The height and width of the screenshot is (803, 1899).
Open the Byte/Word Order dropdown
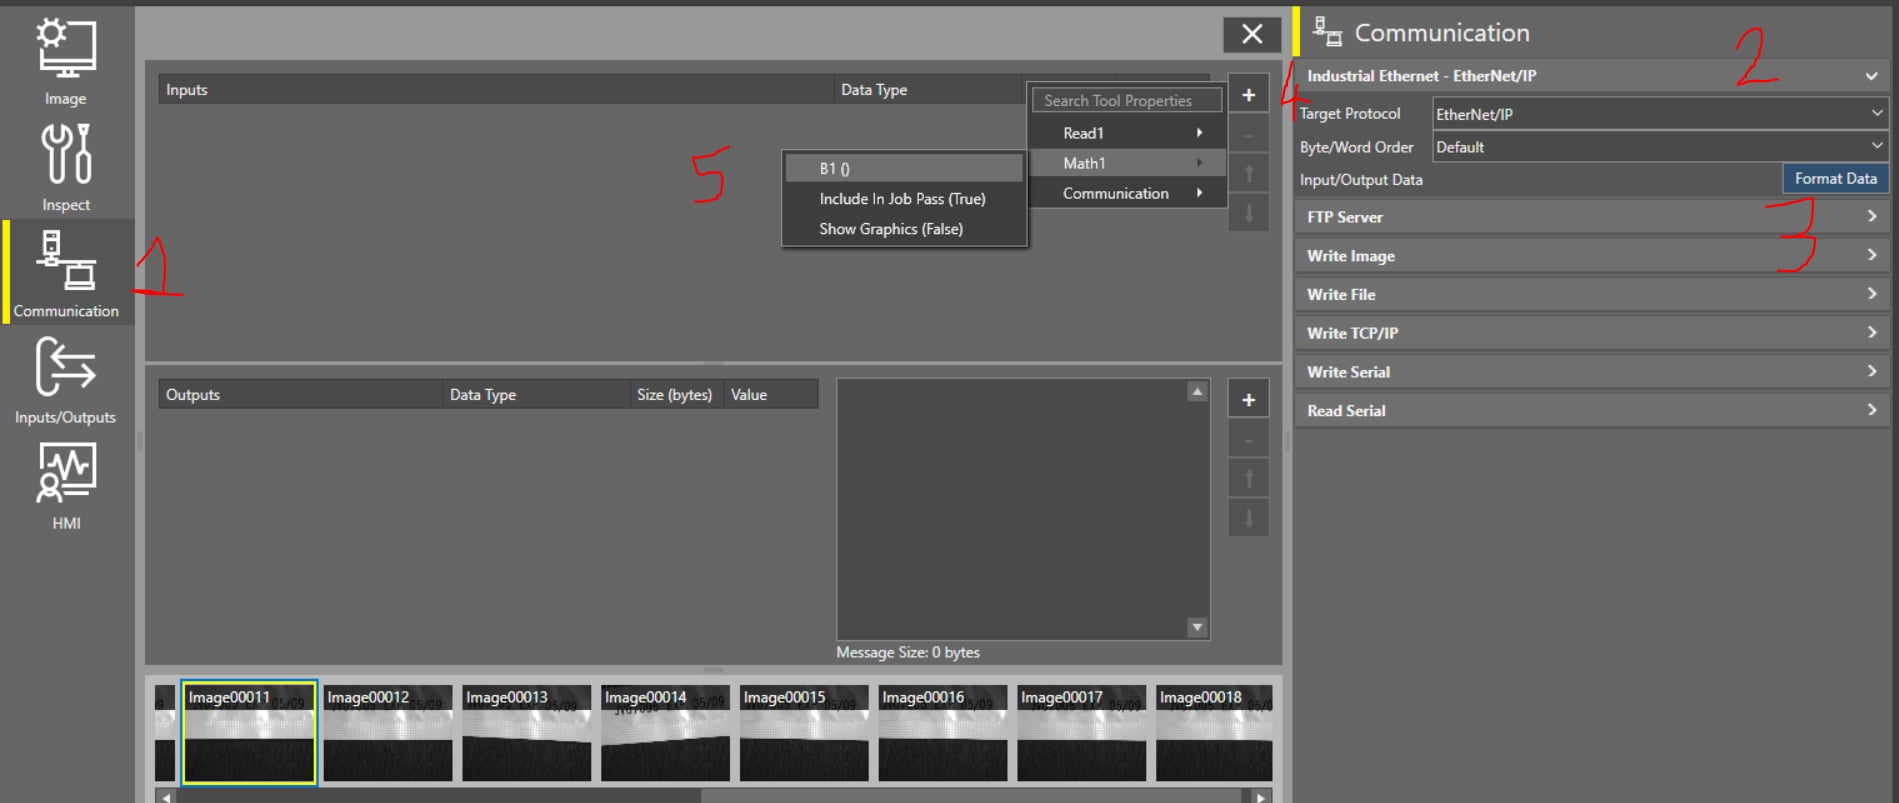(1659, 147)
